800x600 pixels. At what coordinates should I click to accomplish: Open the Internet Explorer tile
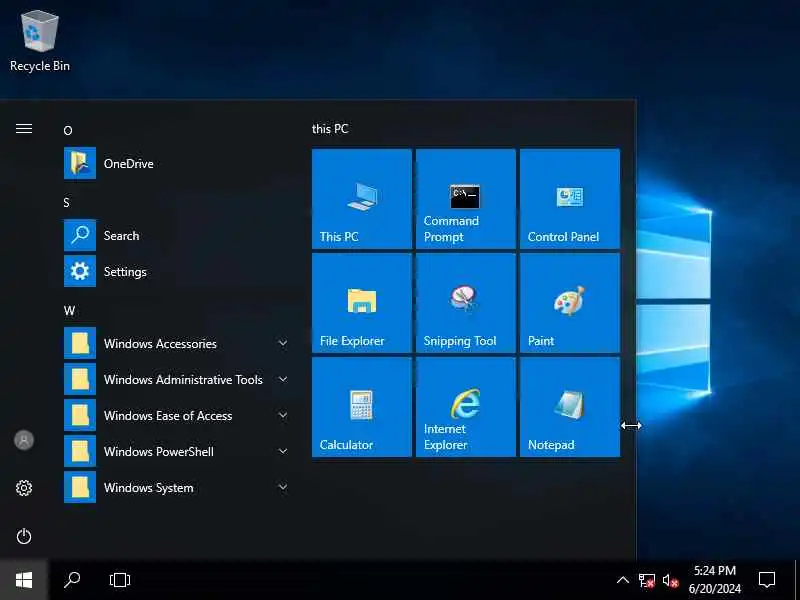(466, 407)
